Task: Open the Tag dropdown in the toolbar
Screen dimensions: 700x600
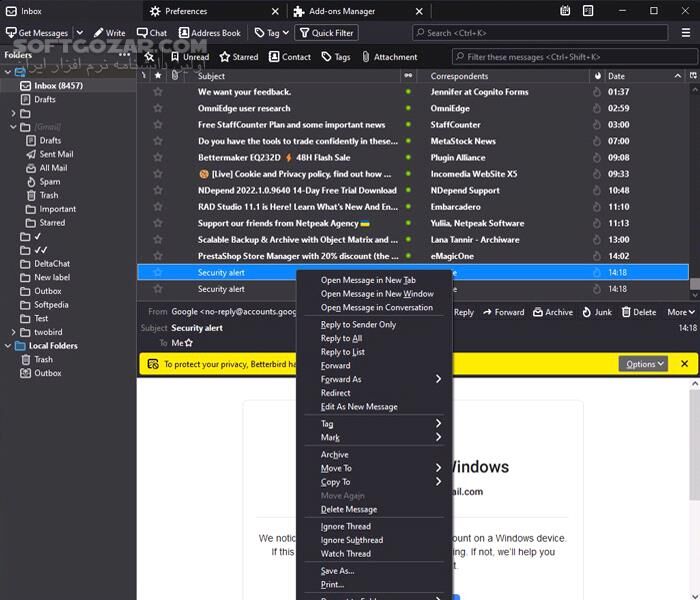Action: tap(271, 33)
